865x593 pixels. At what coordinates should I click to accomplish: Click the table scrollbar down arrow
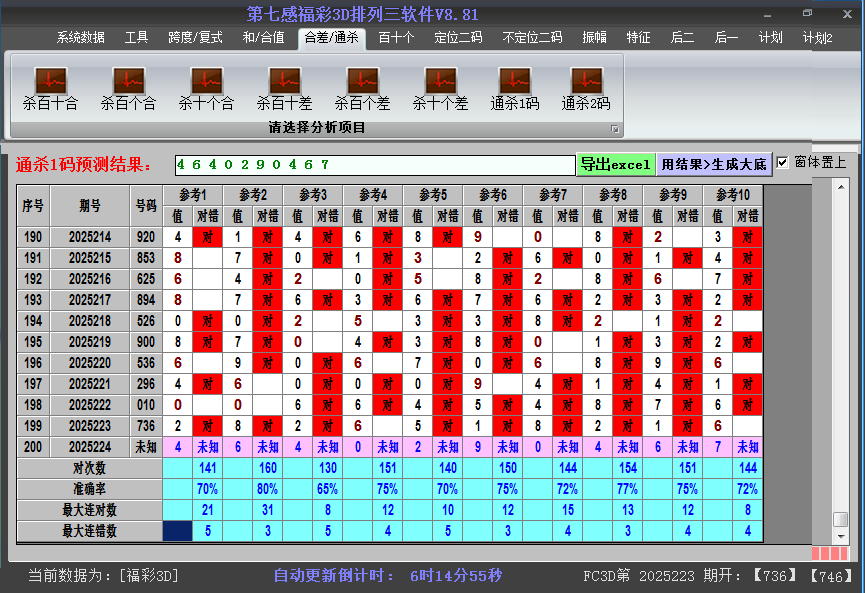(841, 536)
